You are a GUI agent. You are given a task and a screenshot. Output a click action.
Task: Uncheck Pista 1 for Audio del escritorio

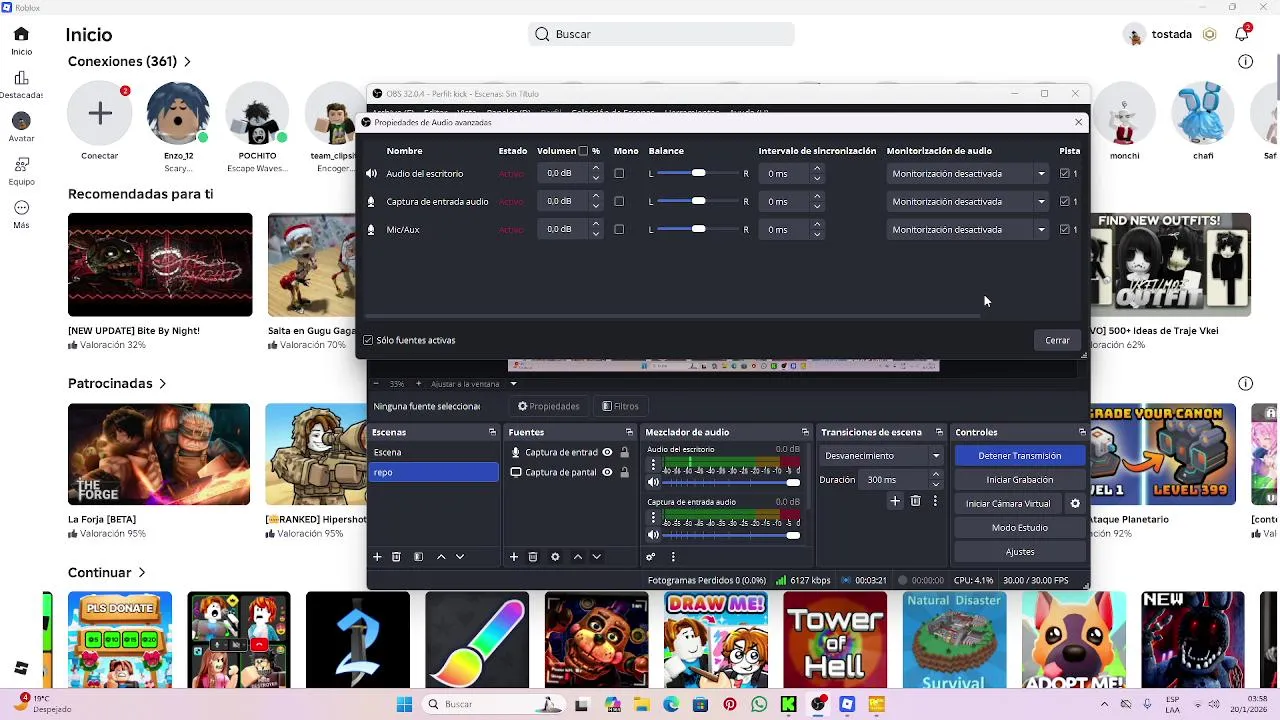(1065, 174)
